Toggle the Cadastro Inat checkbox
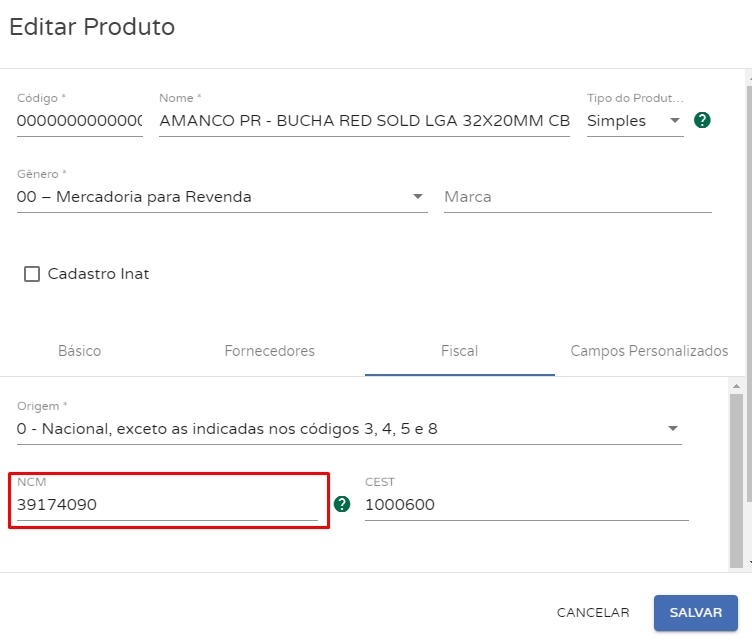The image size is (752, 642). point(32,274)
